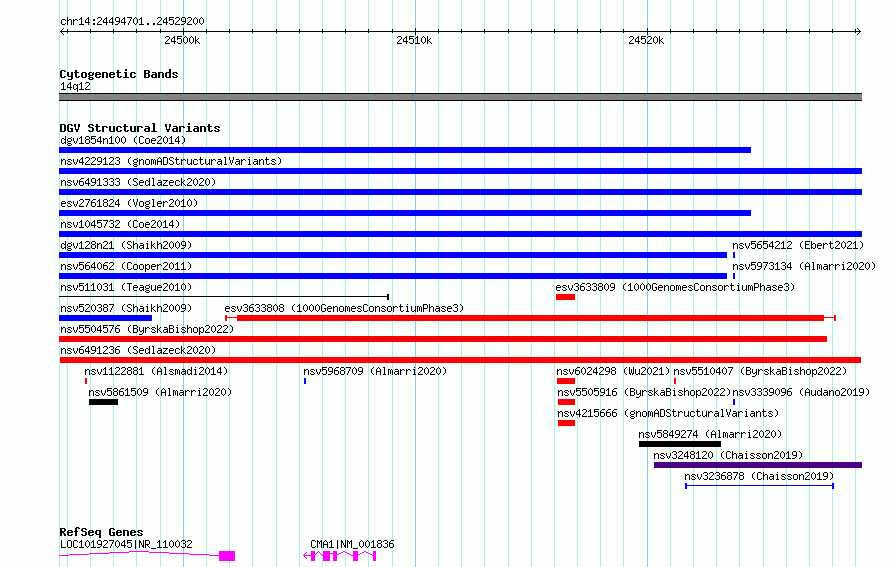Select the black nsv5849274 variant bar
The width and height of the screenshot is (890, 567).
pyautogui.click(x=680, y=444)
